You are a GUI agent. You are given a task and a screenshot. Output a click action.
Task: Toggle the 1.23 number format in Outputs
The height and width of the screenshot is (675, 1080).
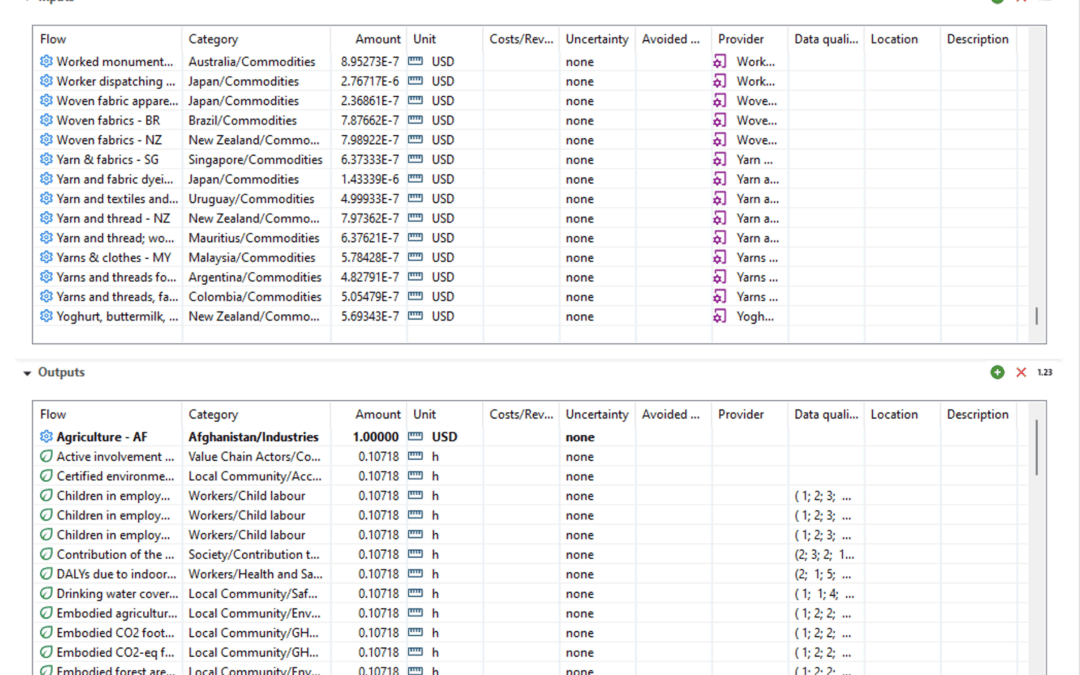pyautogui.click(x=1044, y=372)
